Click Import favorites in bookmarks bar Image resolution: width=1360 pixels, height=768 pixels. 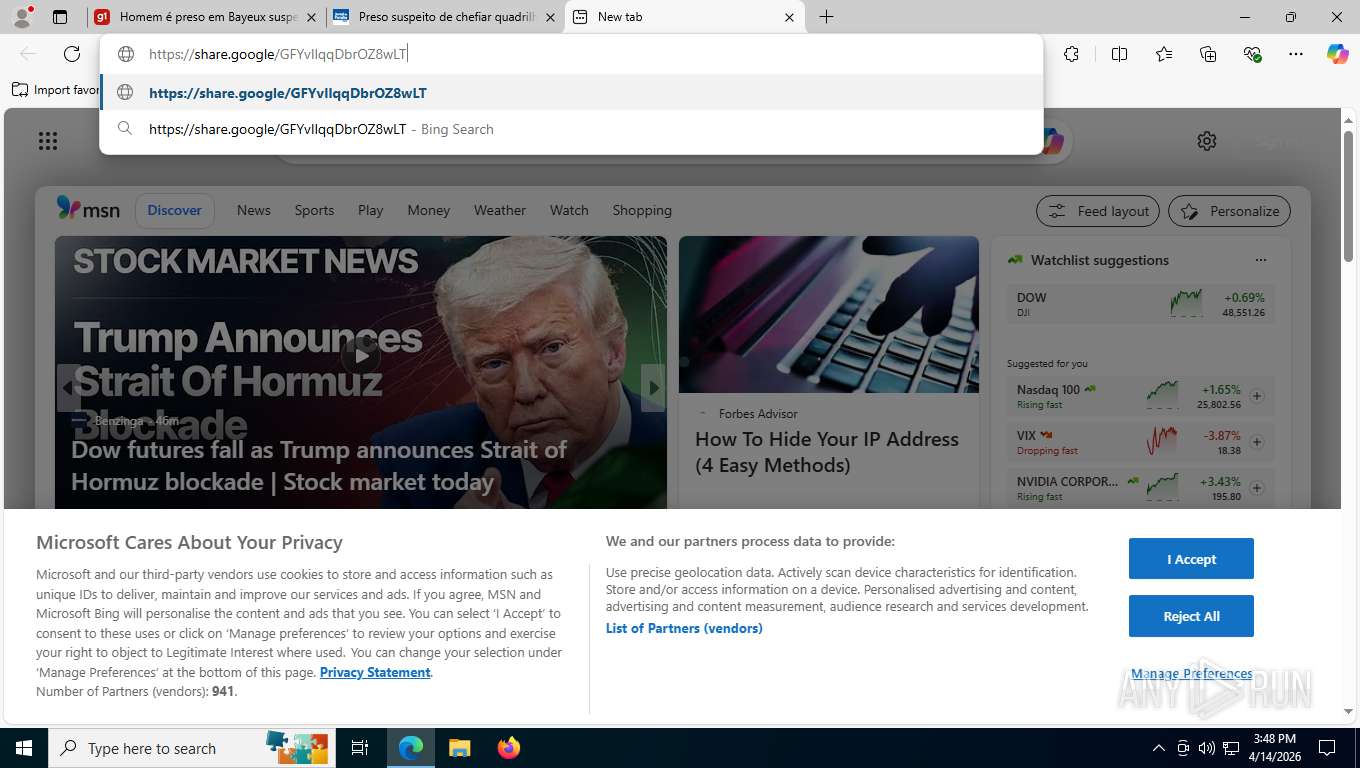pyautogui.click(x=55, y=90)
